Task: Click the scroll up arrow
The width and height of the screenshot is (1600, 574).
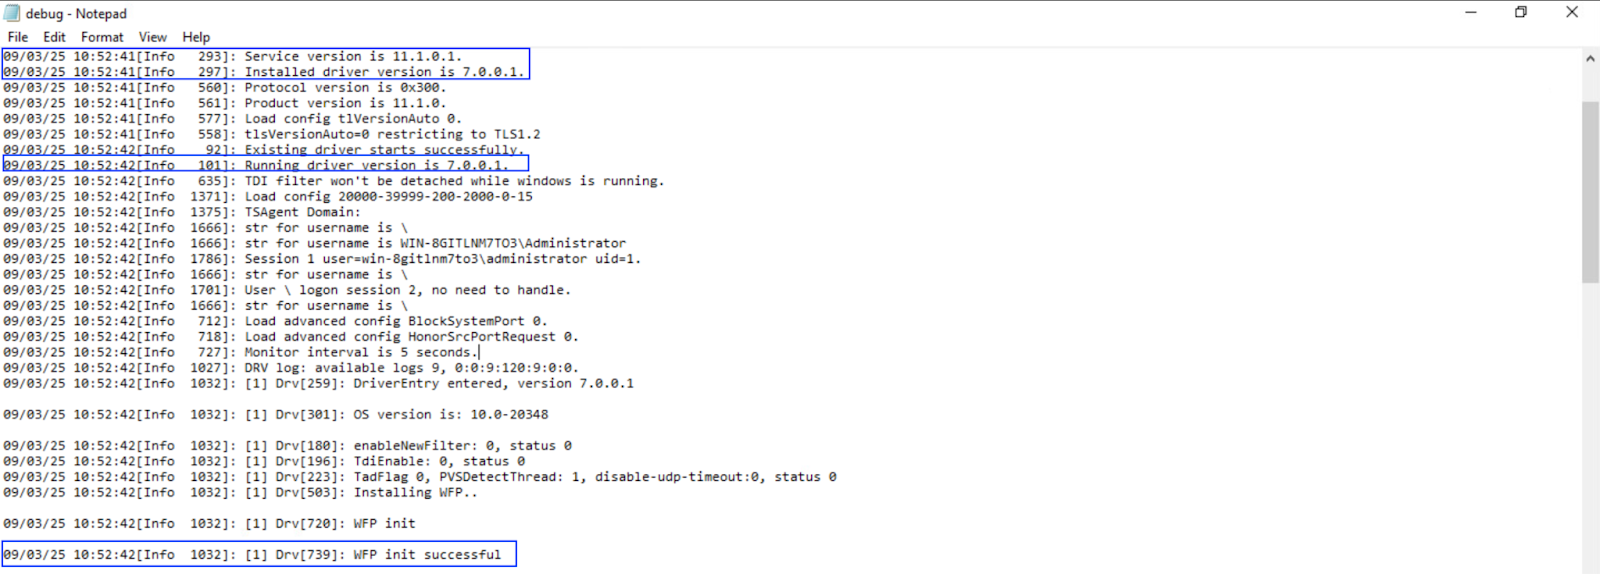Action: click(x=1590, y=58)
